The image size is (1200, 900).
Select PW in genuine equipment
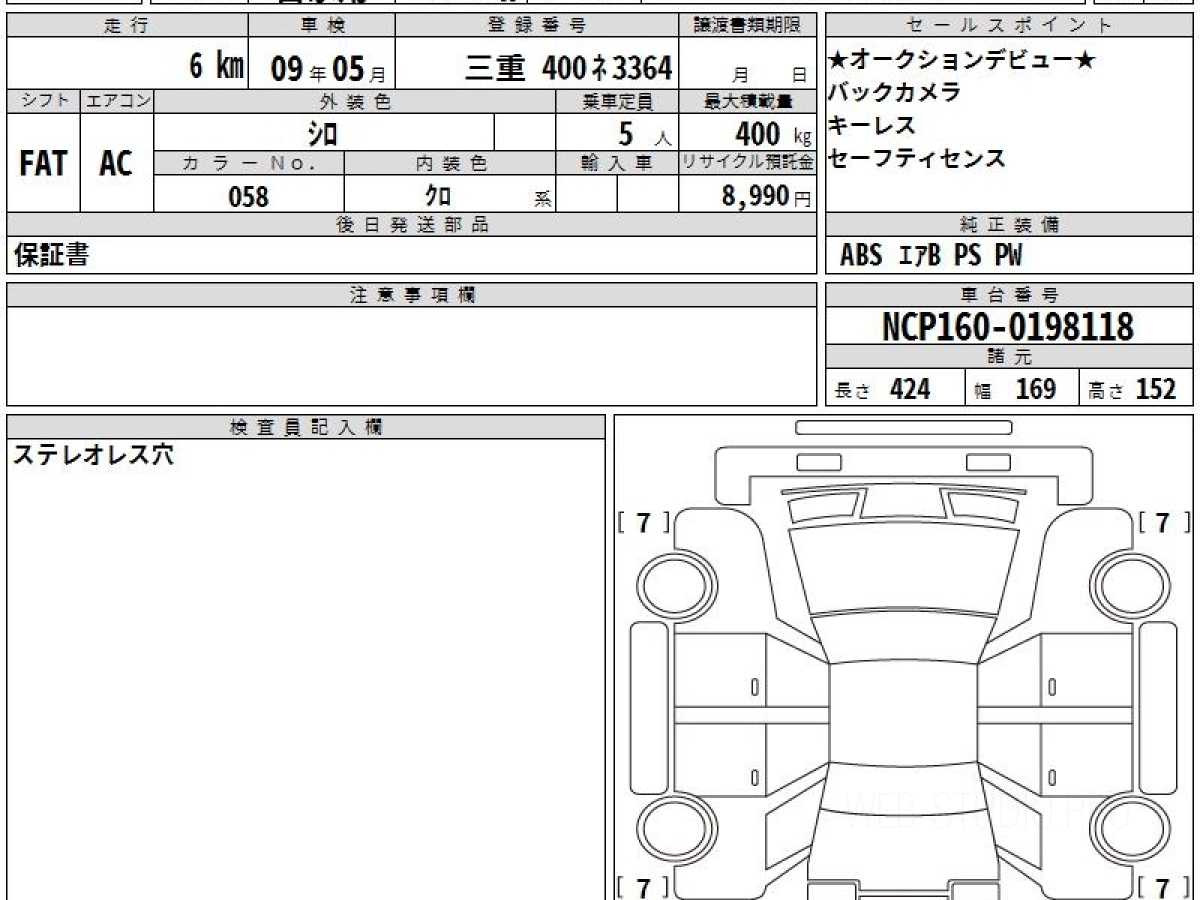[1008, 256]
